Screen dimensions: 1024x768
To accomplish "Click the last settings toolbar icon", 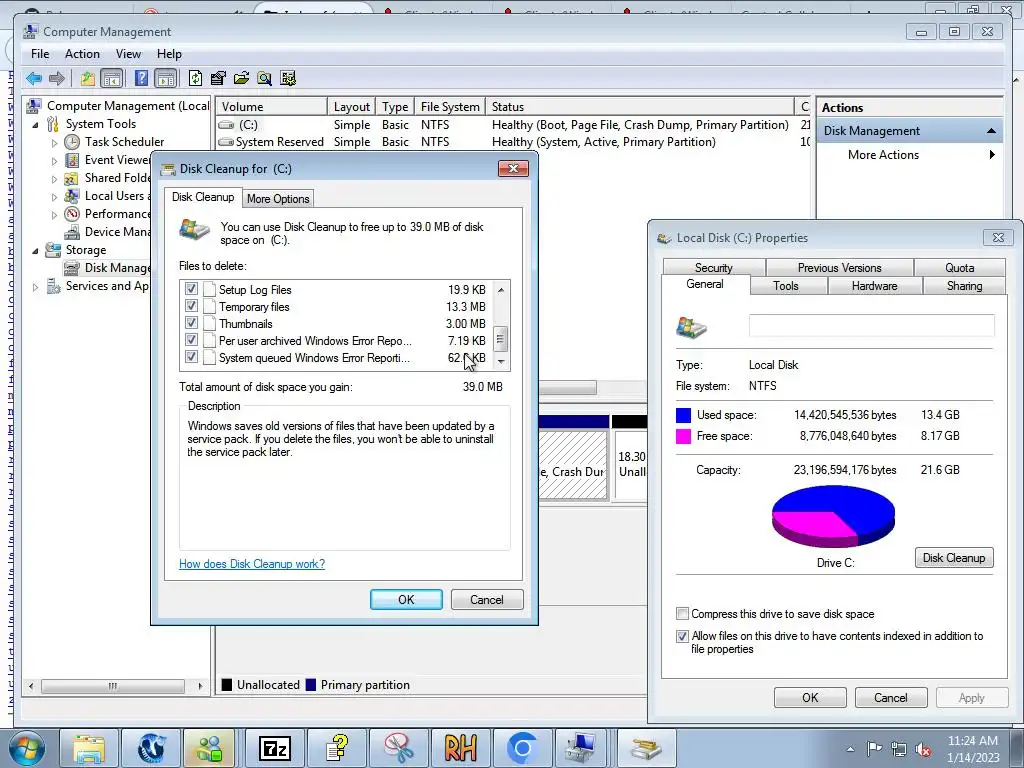I will click(x=288, y=79).
